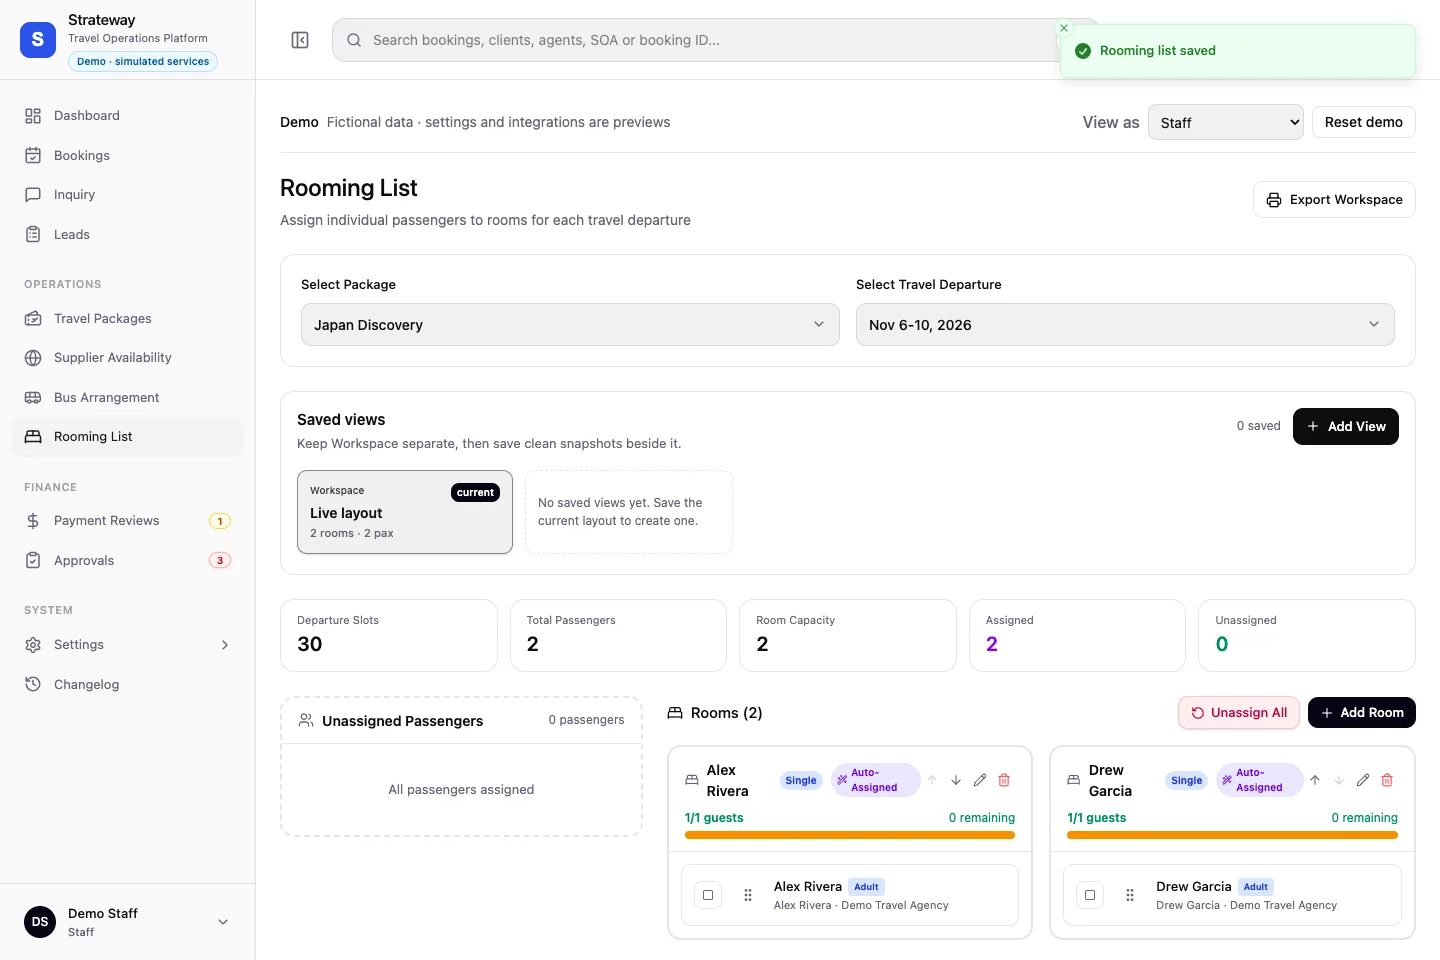Screen dimensions: 1440x960
Task: Collapse sidebar using the panel toggle icon
Action: (x=300, y=40)
